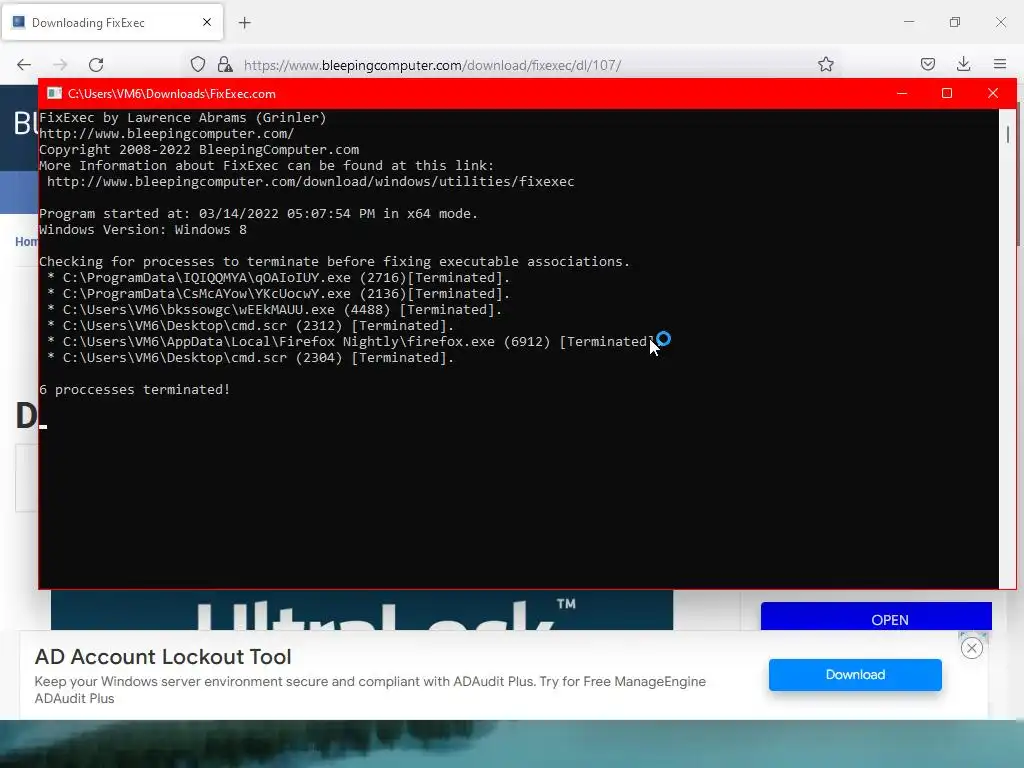This screenshot has height=768, width=1024.
Task: Open the Firefox hamburger application menu
Action: (x=1000, y=64)
